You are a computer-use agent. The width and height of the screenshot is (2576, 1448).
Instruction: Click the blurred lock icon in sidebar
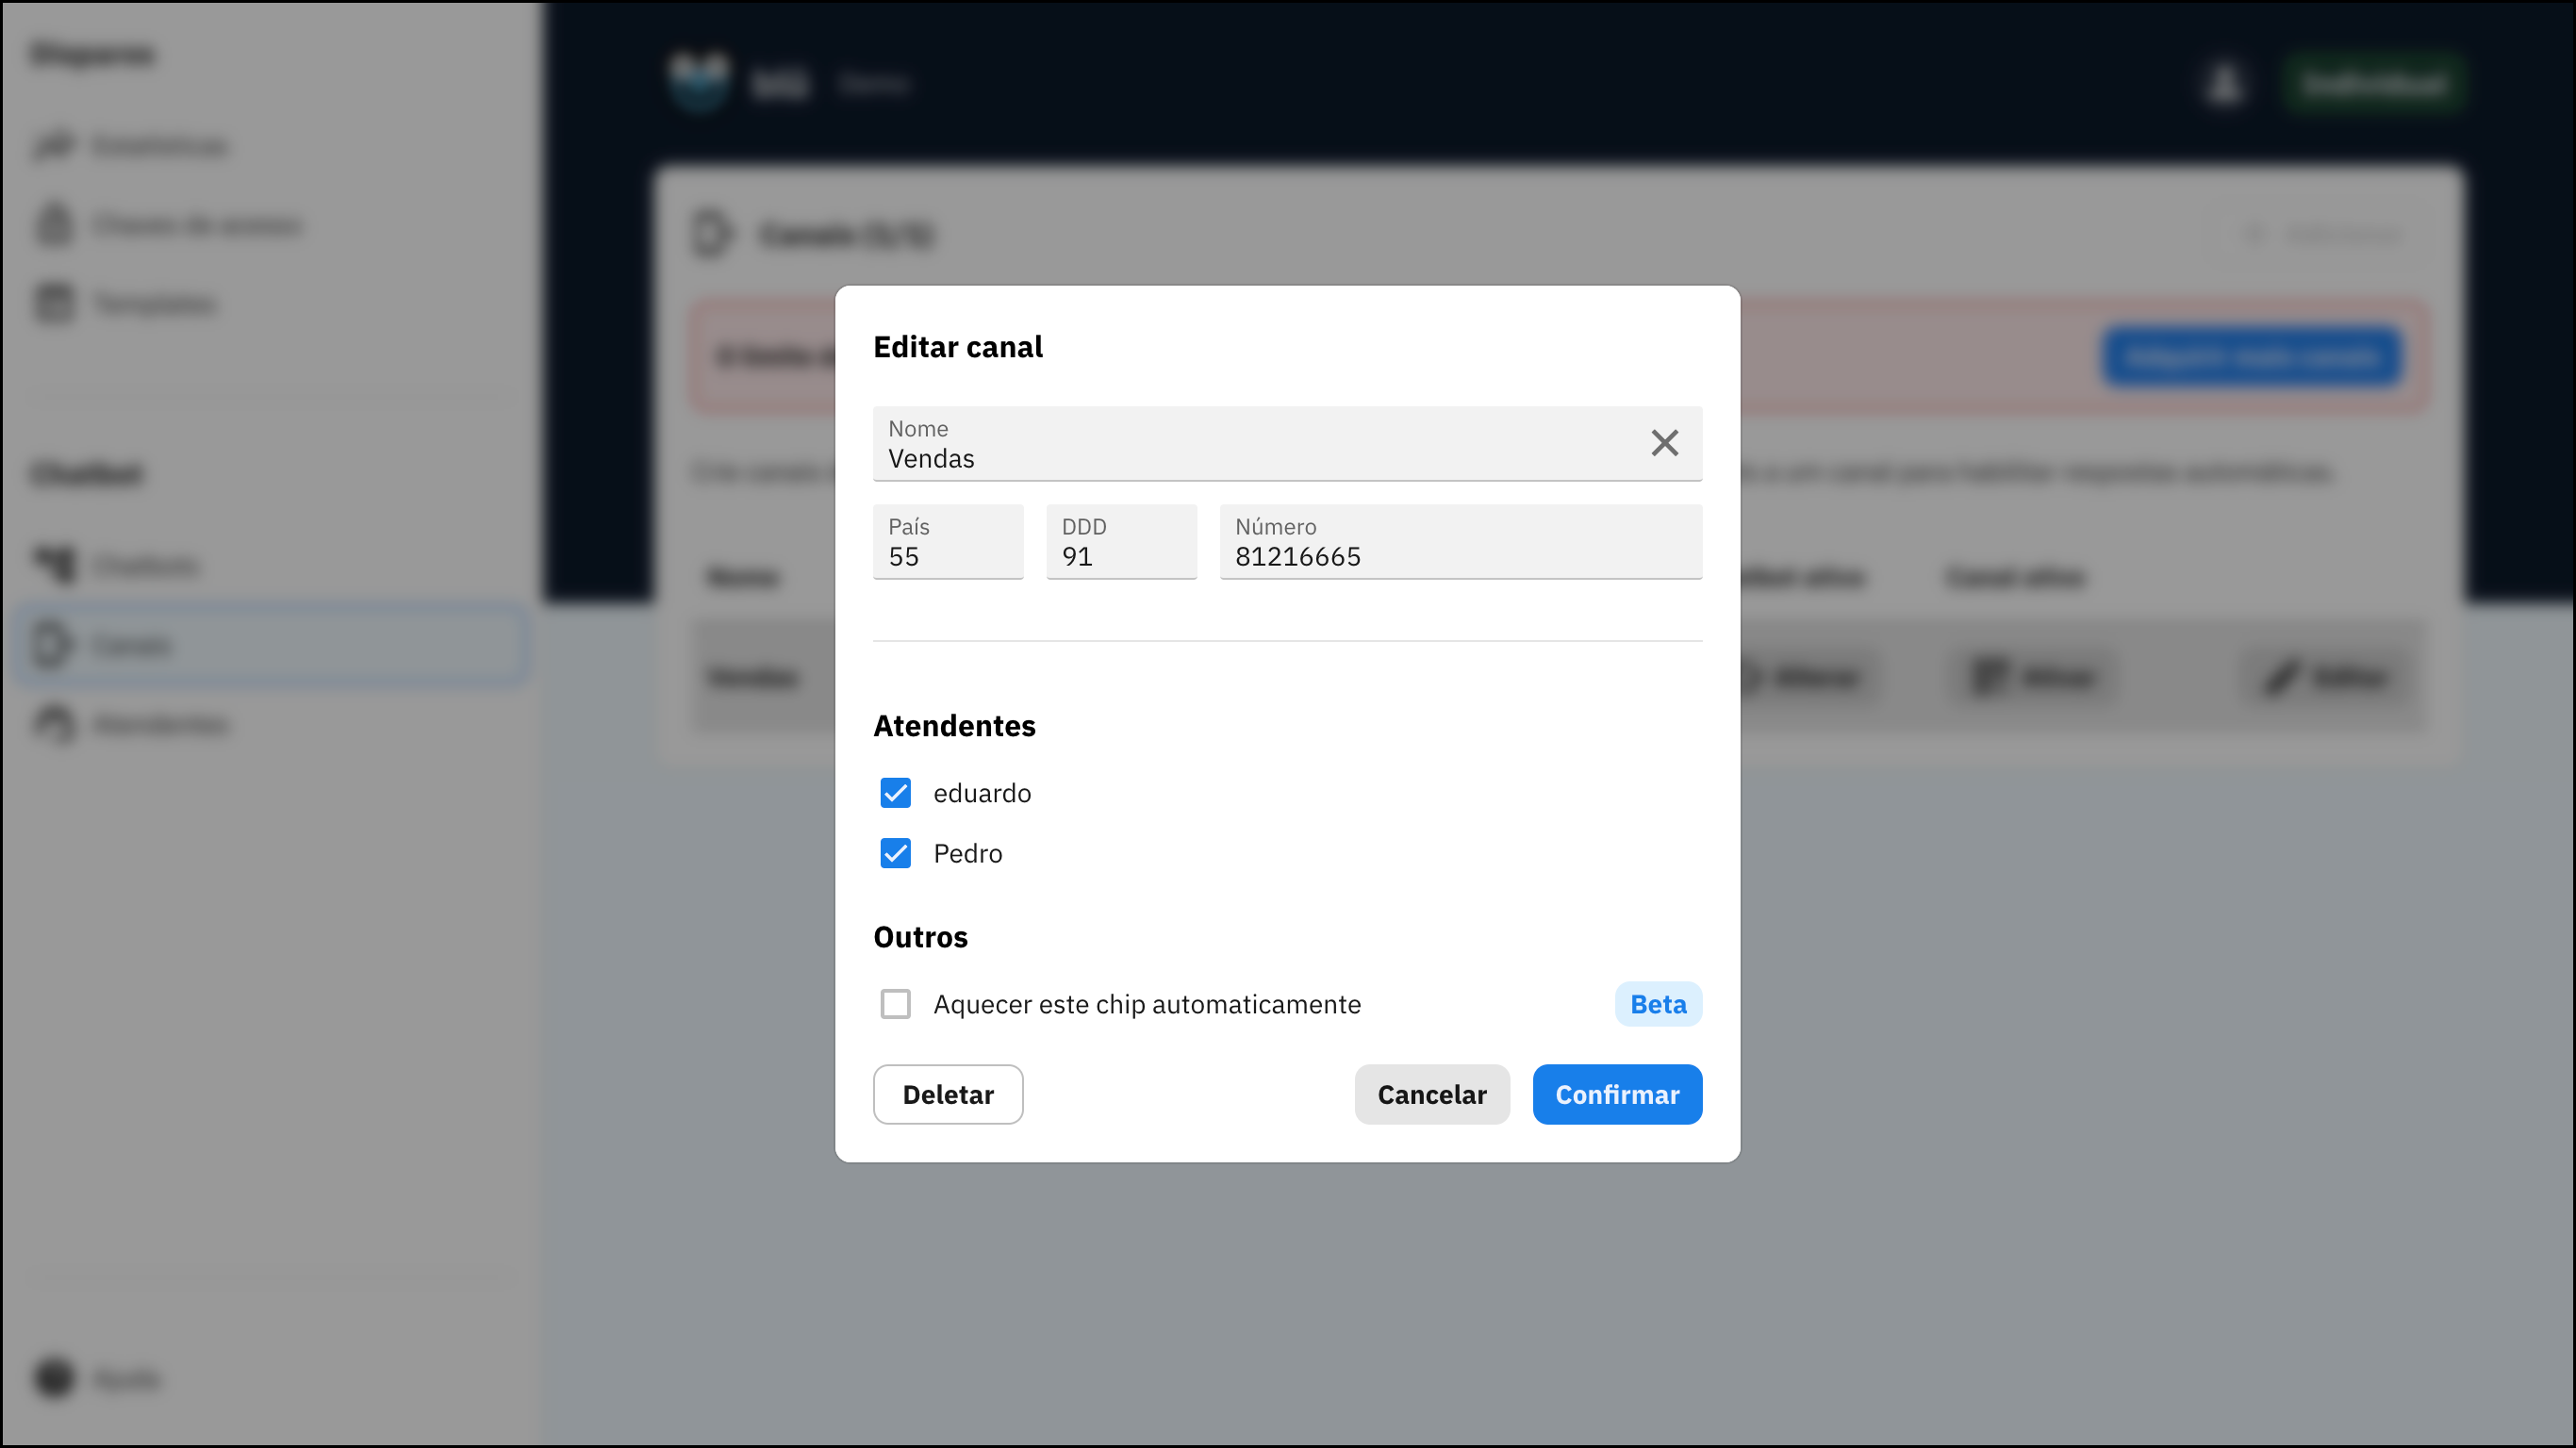pos(54,225)
